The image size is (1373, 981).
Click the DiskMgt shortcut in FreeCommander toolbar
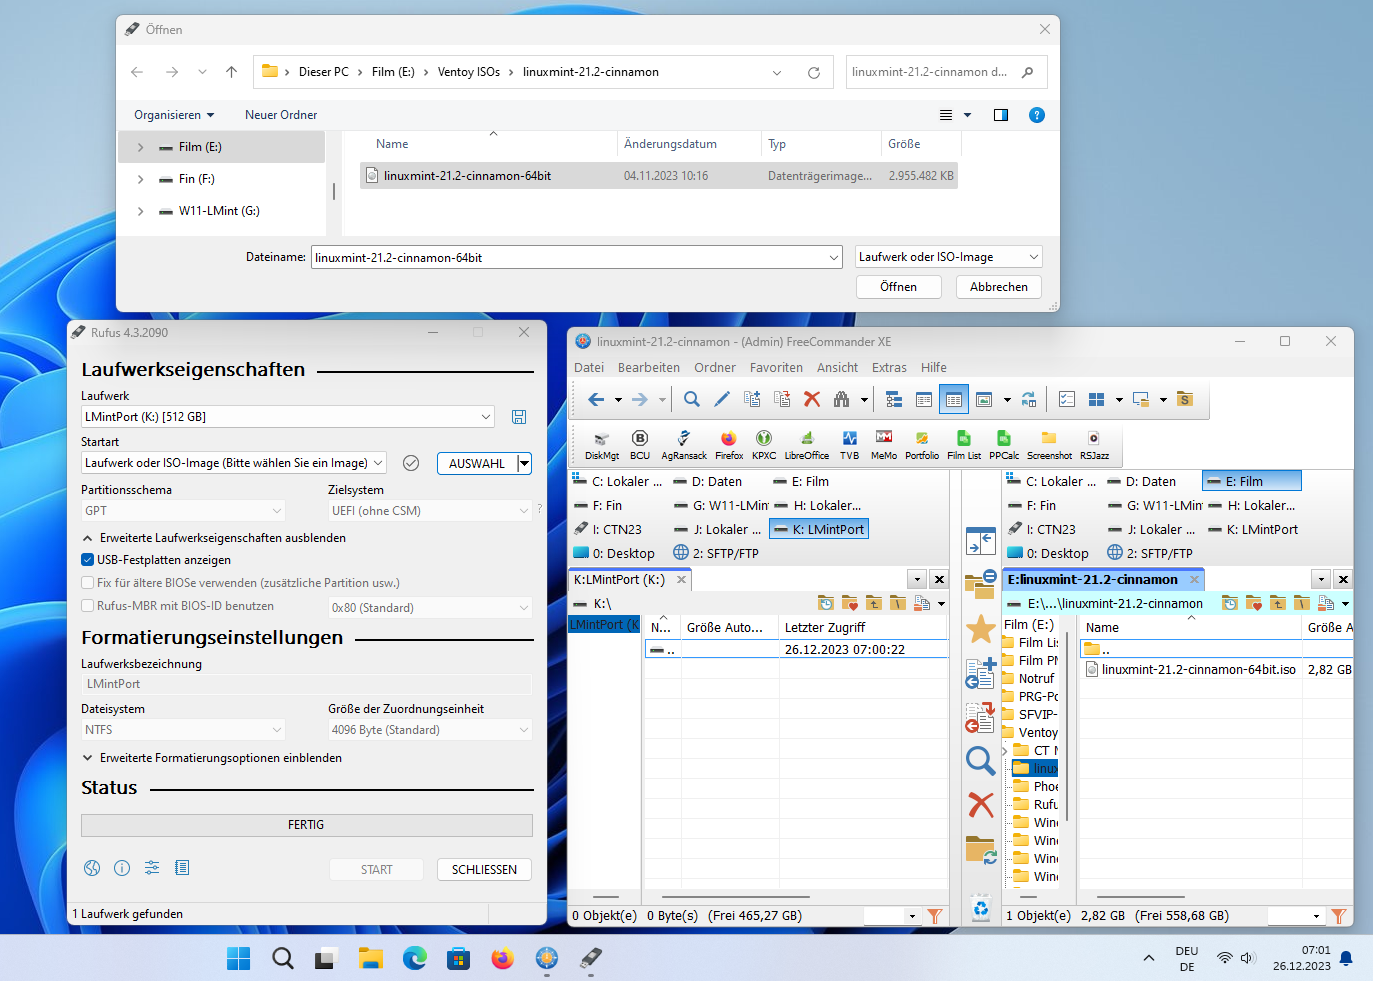click(x=602, y=445)
